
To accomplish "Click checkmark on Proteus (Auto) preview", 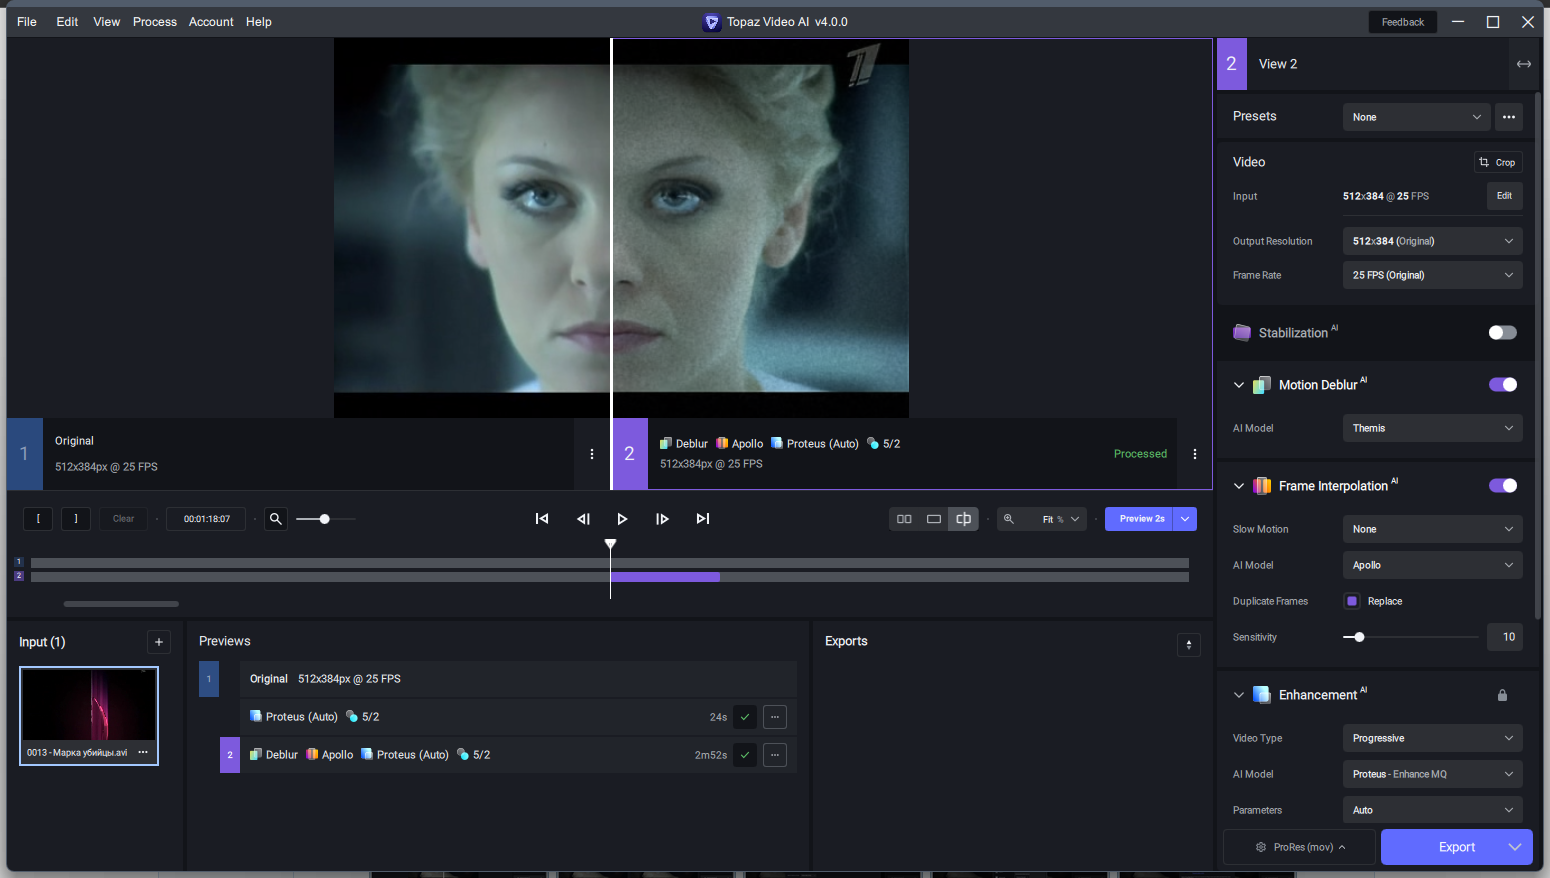I will 745,717.
